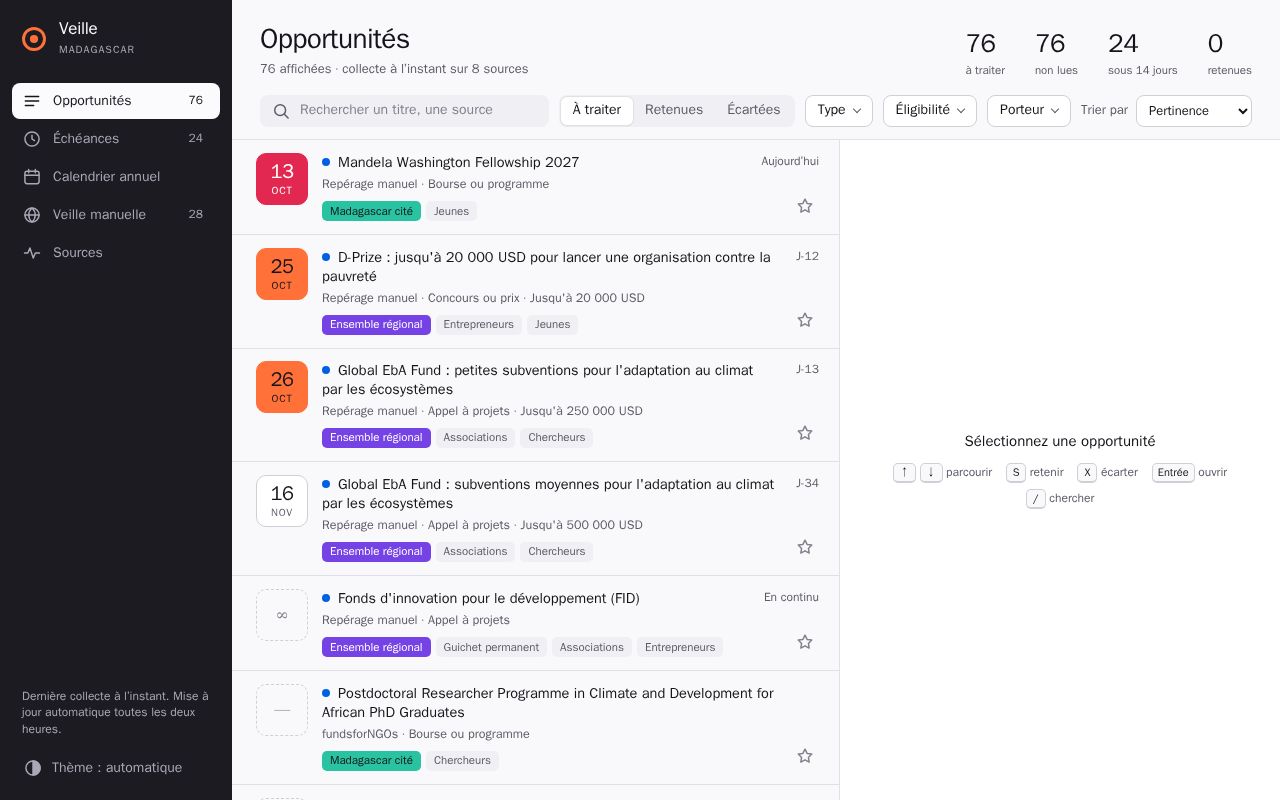Focus the Rechercher un titre search field
The image size is (1280, 800).
coord(404,111)
